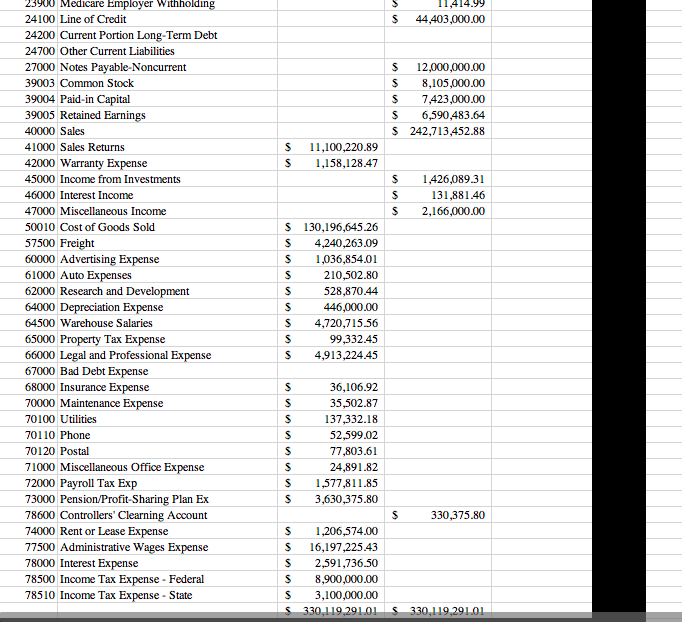The image size is (682, 622).
Task: Click Legal and Professional debit 4,913,224.45
Action: click(x=347, y=355)
